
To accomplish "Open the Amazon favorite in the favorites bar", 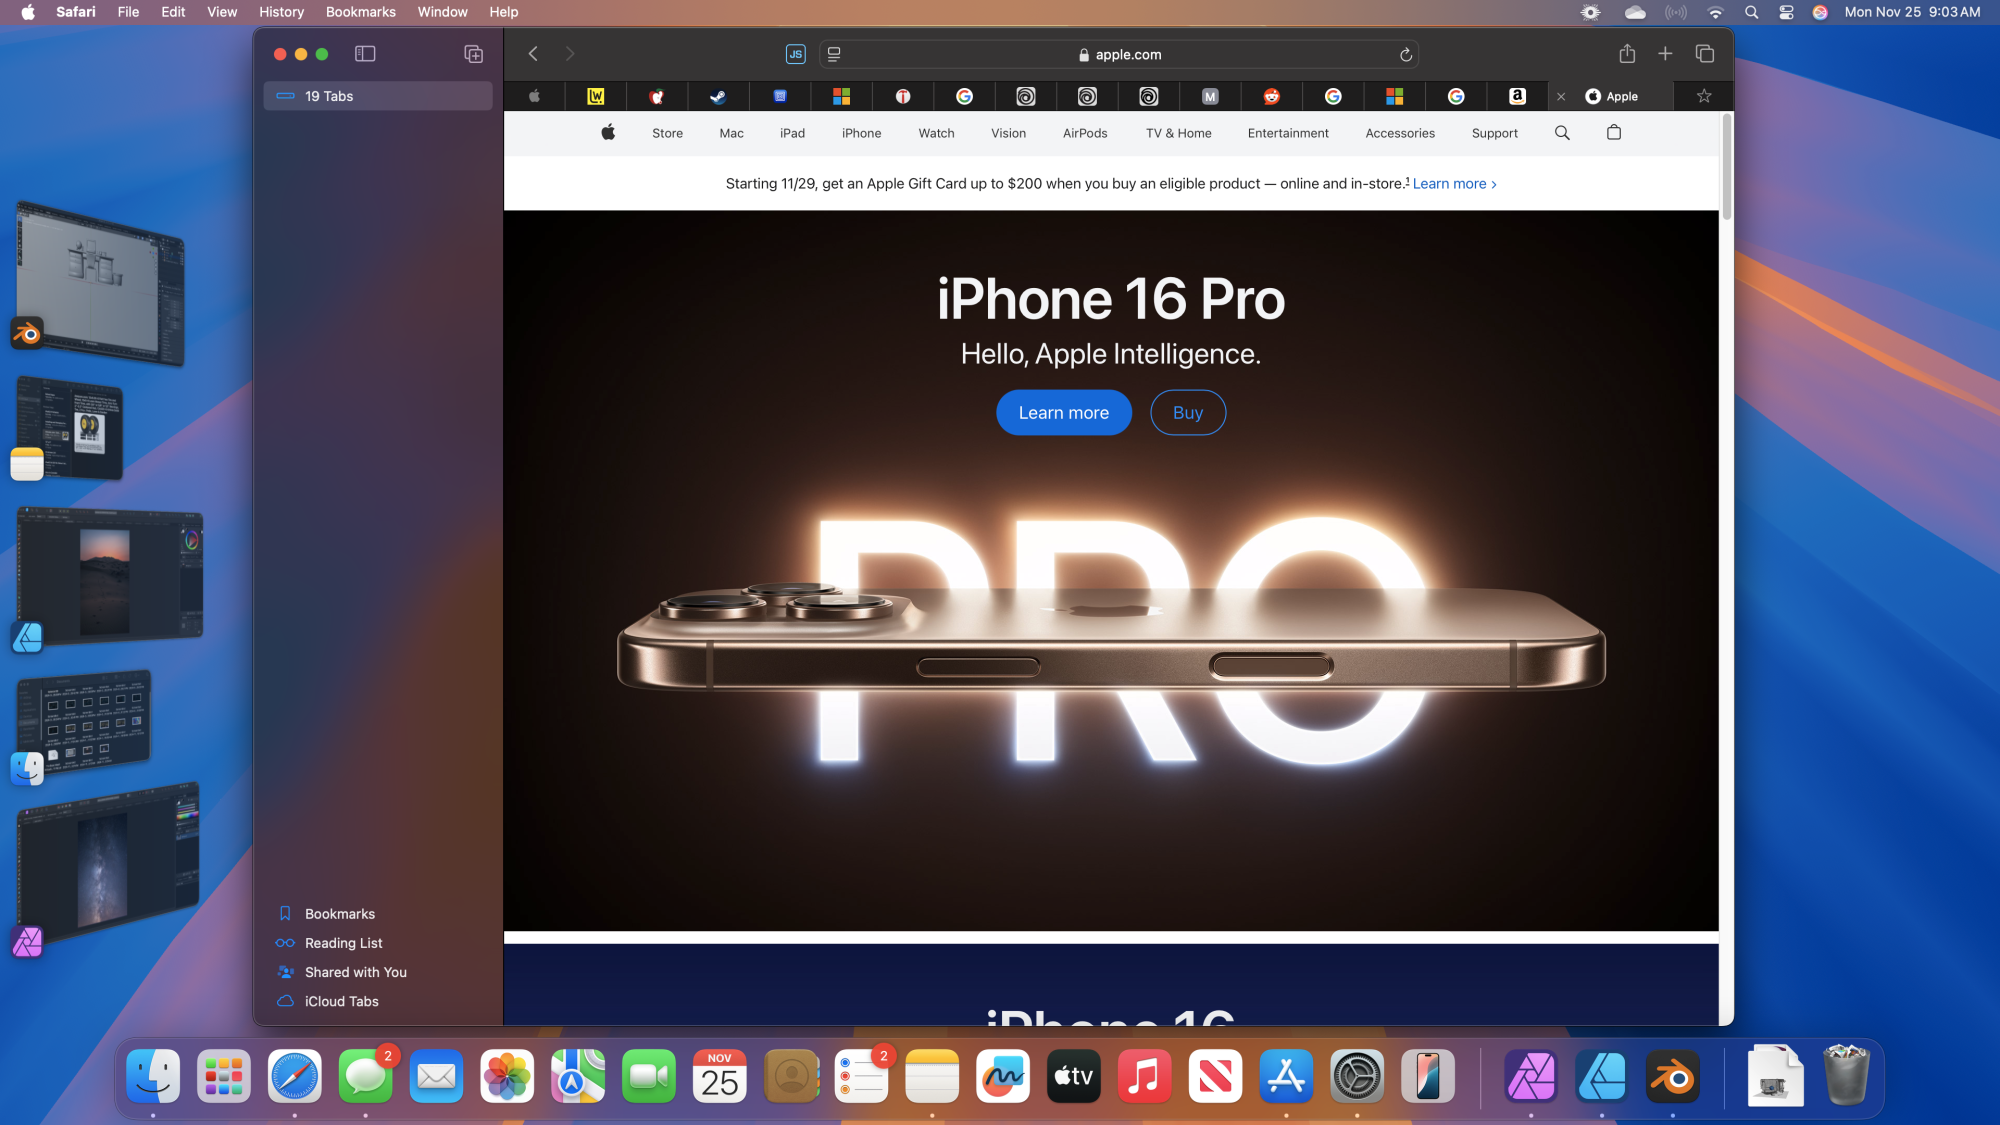I will click(x=1517, y=96).
